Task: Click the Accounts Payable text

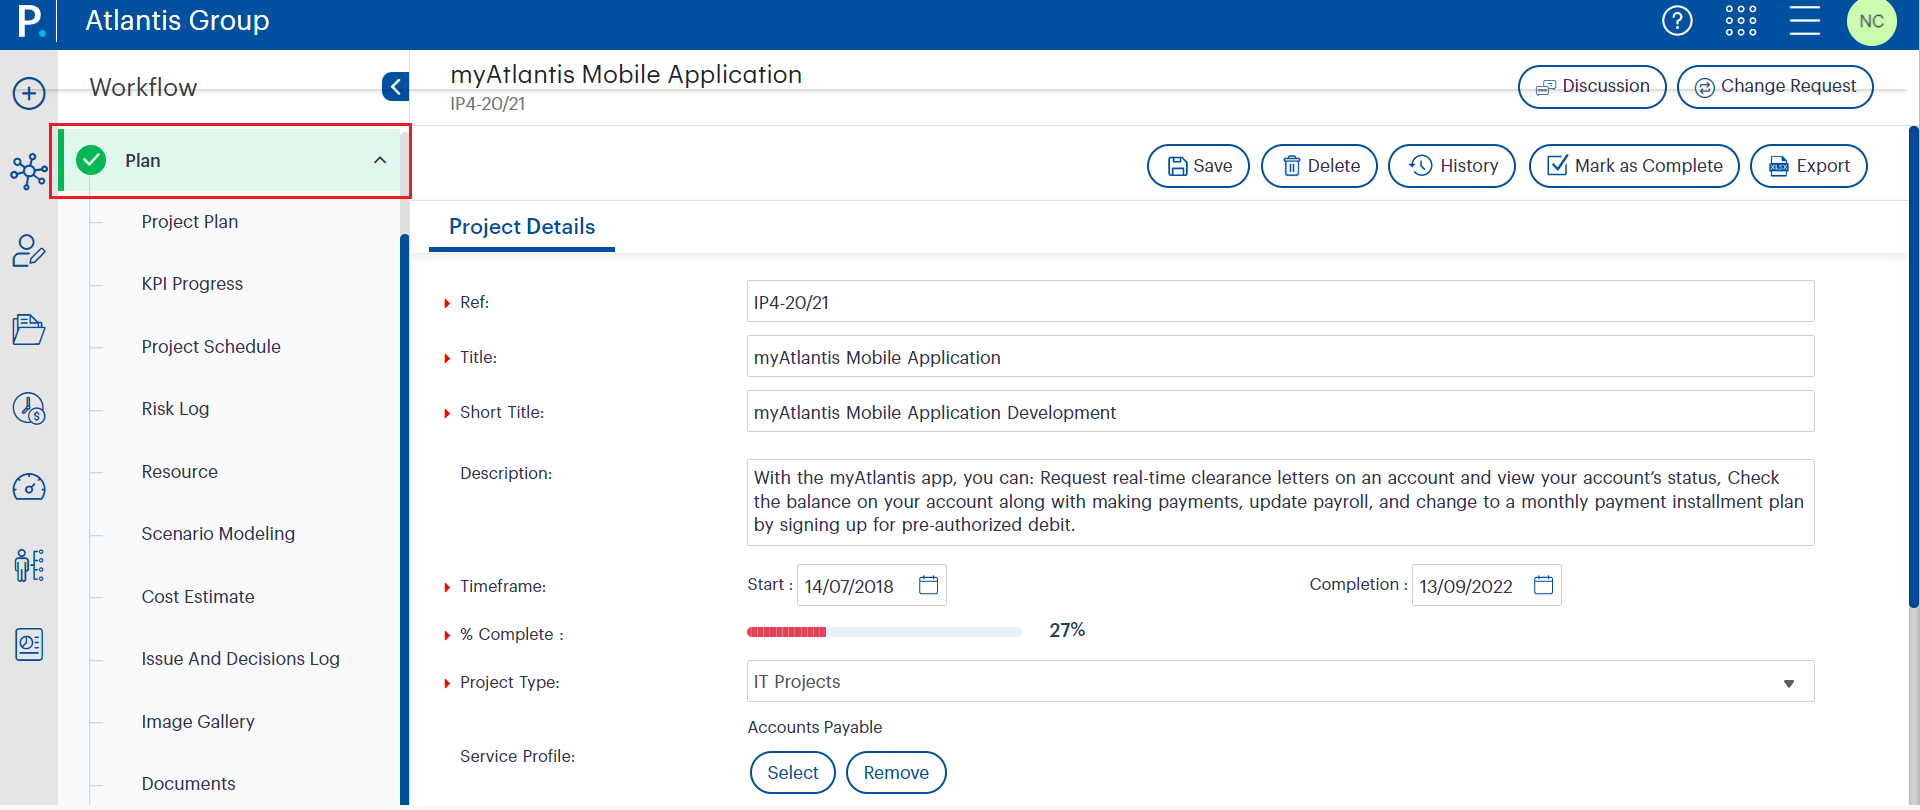Action: (x=815, y=727)
